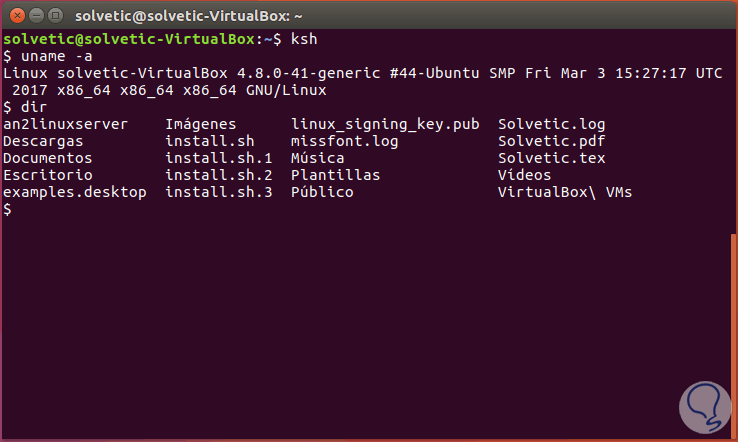Close the terminal window

tap(15, 14)
